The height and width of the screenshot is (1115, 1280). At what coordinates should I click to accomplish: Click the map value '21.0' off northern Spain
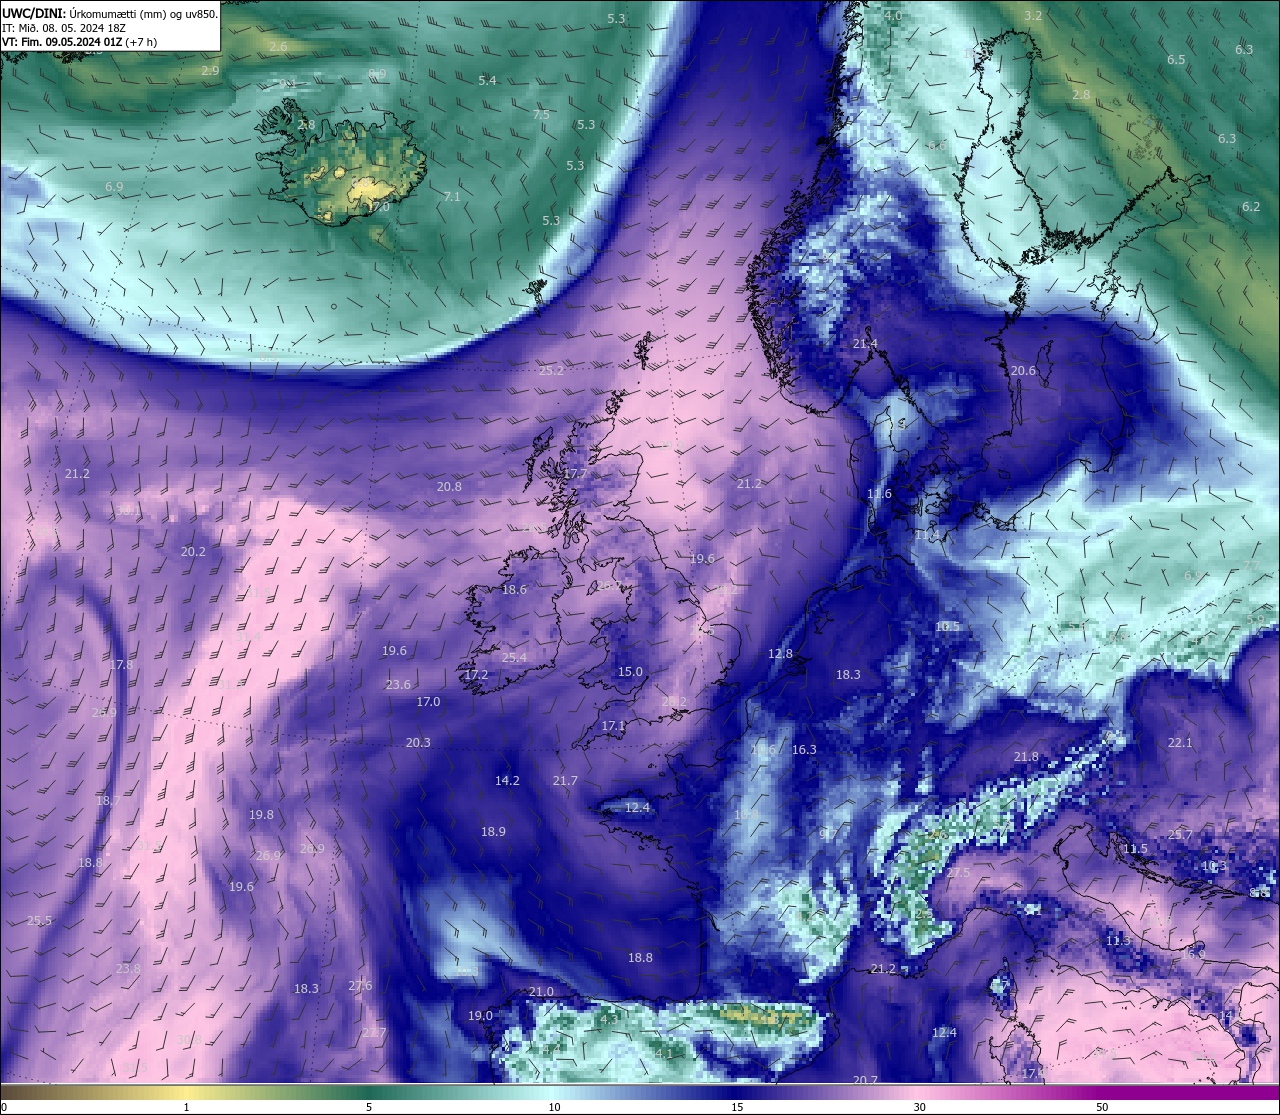point(541,992)
